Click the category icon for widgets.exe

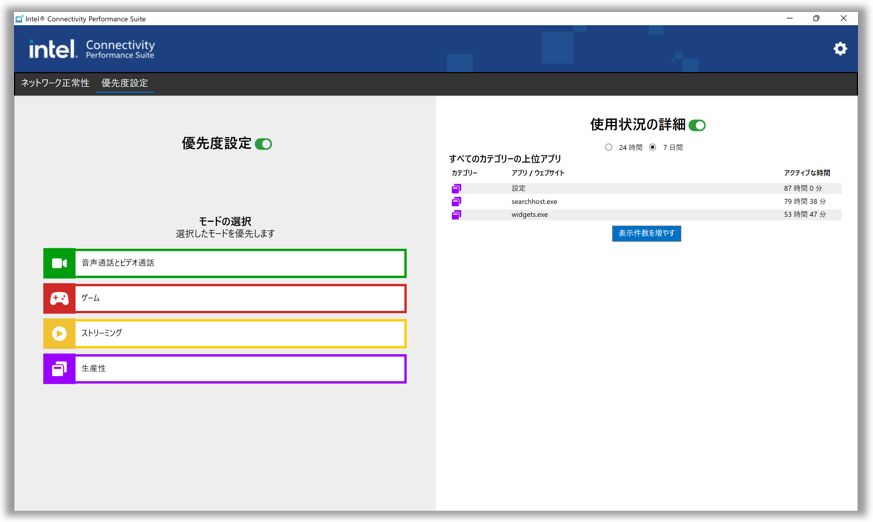point(456,214)
